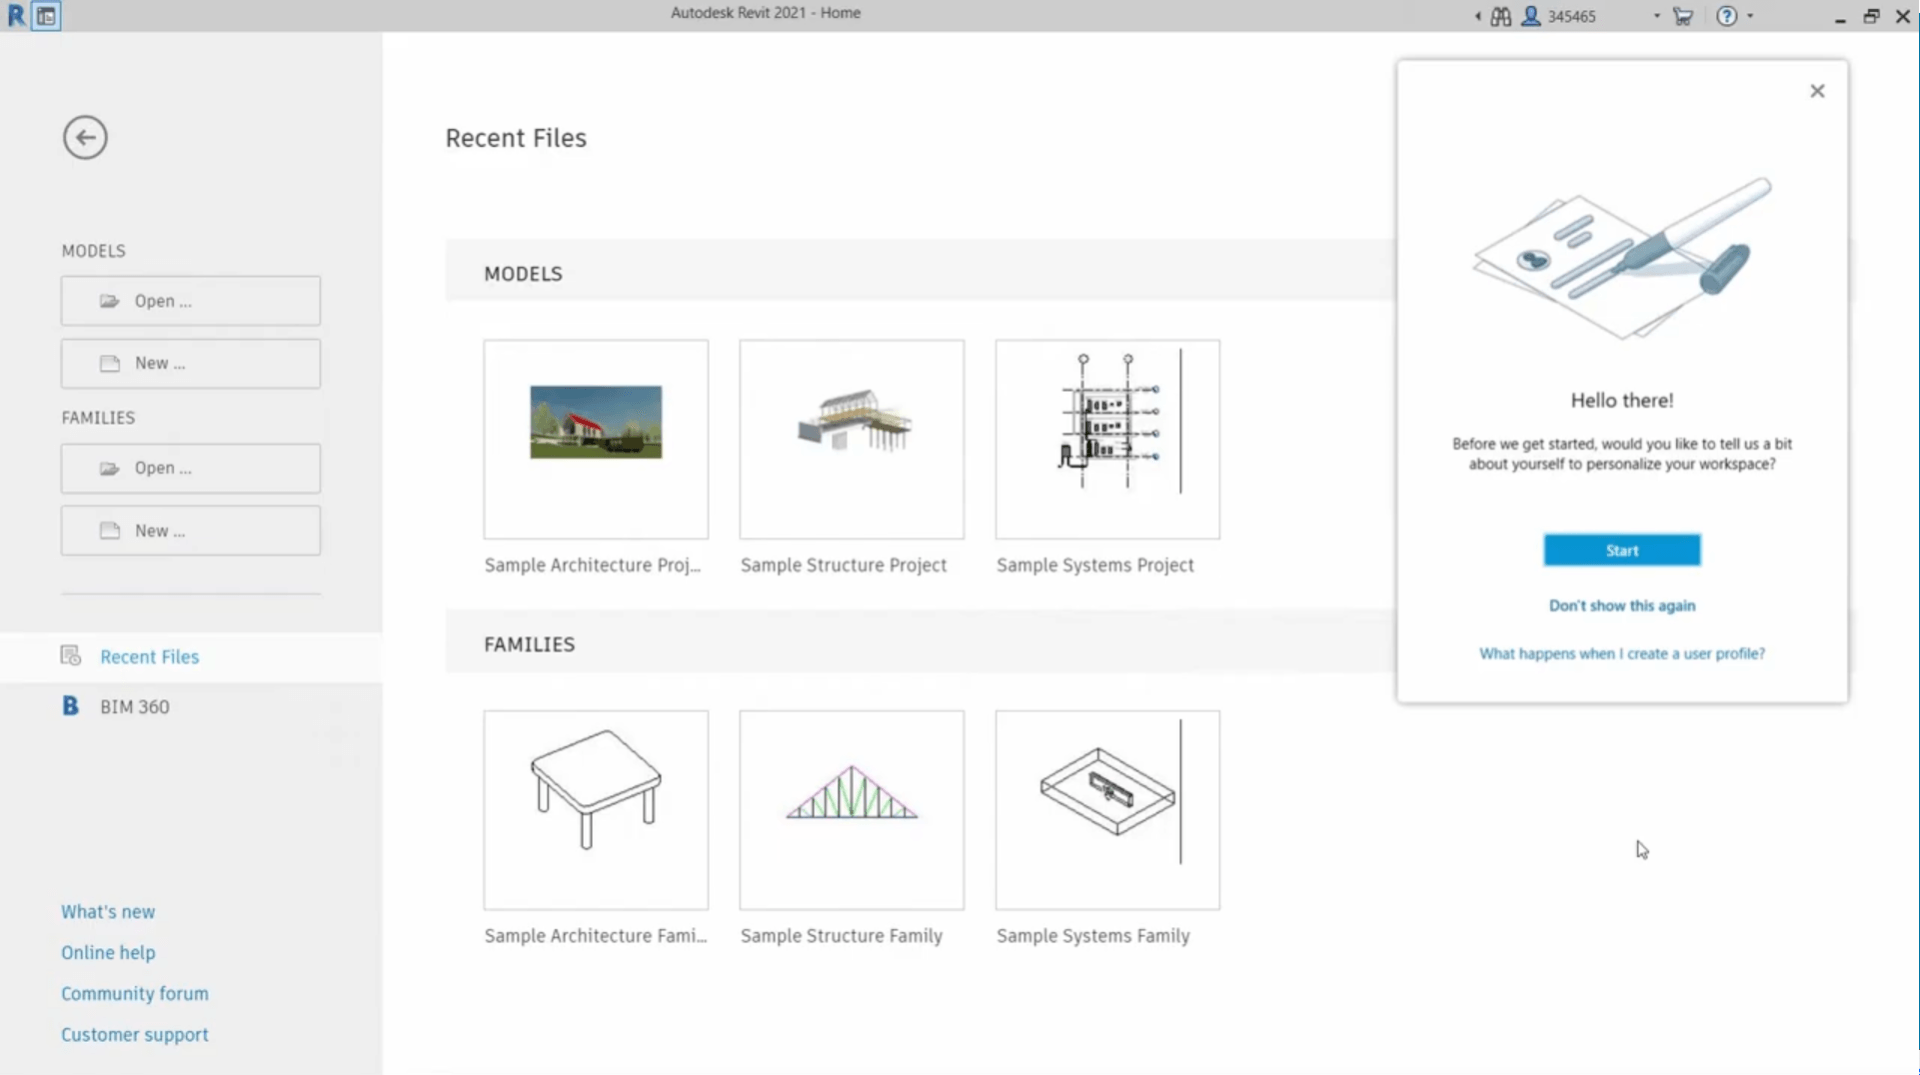Image resolution: width=1920 pixels, height=1075 pixels.
Task: Select Recent Files in sidebar
Action: (191, 657)
